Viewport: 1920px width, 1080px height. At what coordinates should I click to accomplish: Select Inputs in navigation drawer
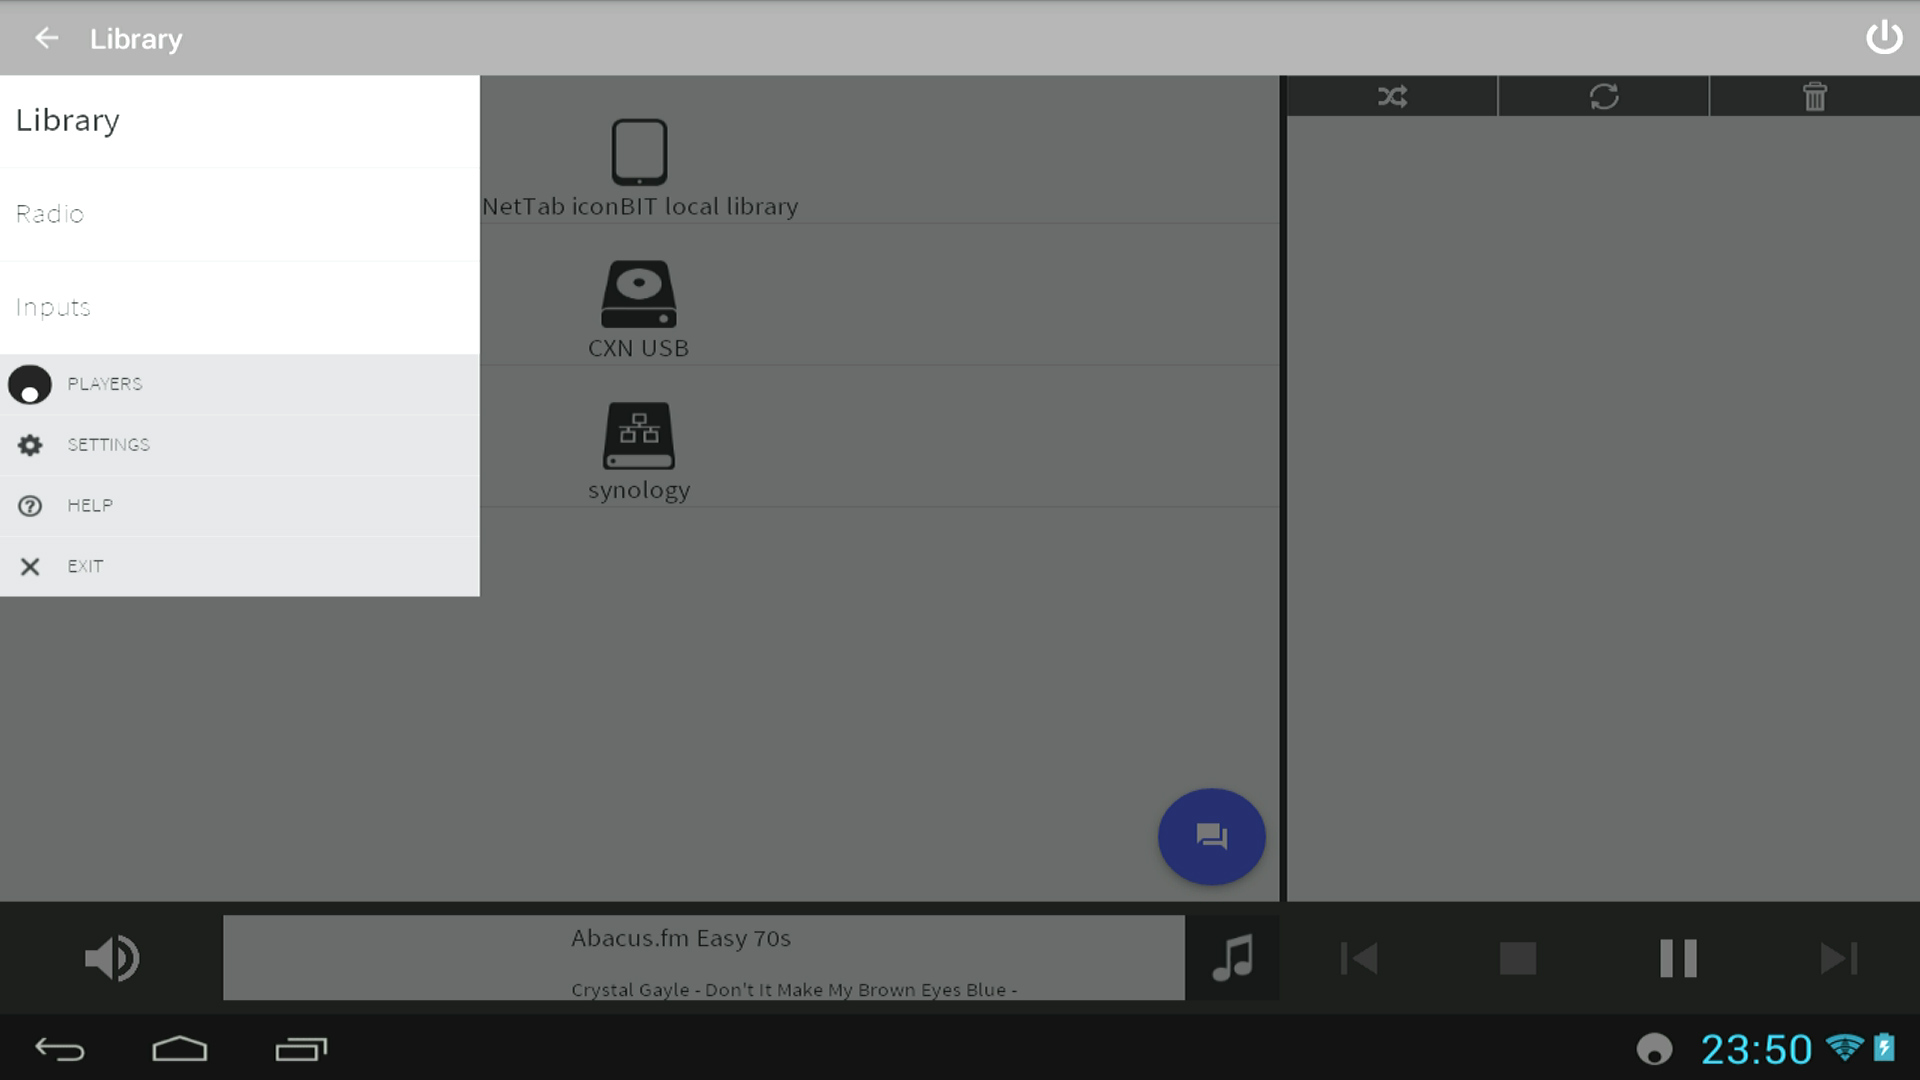(240, 307)
